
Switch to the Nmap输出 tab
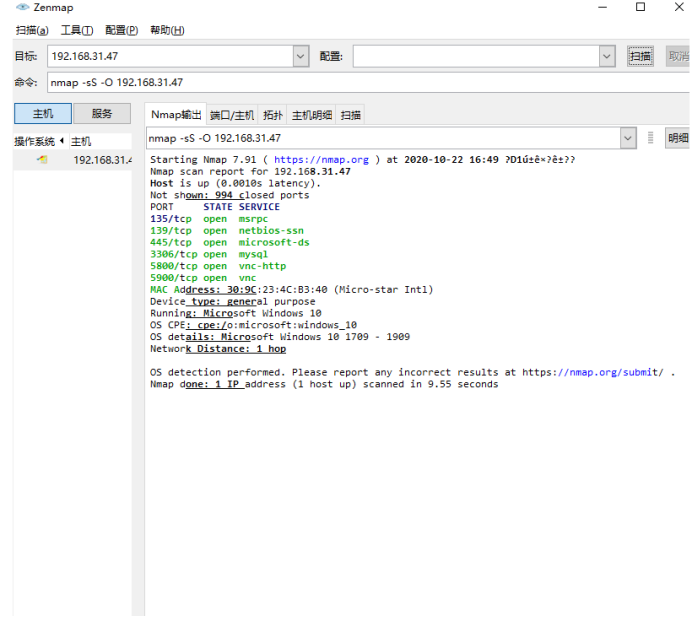(x=176, y=115)
